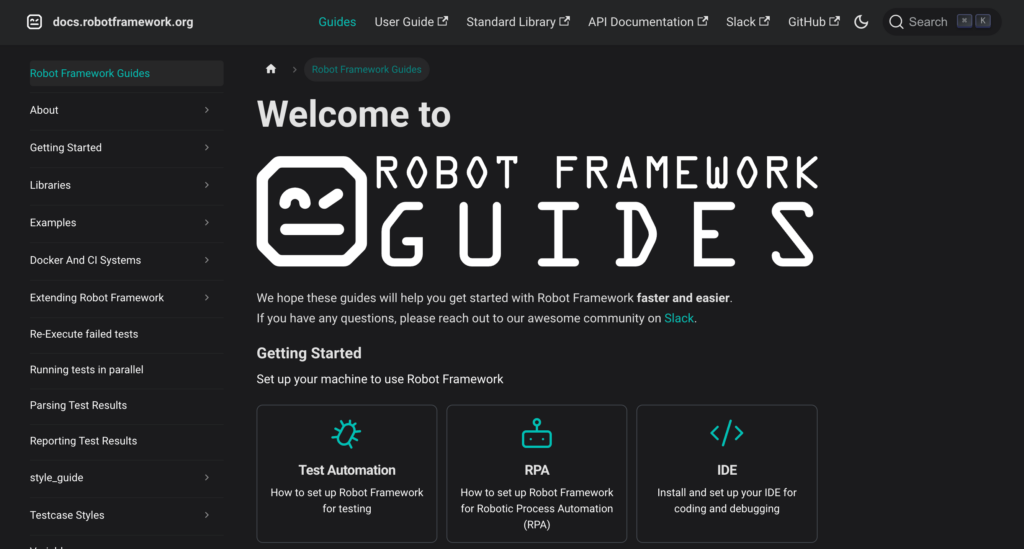
Task: Open style_guide in the sidebar
Action: click(x=56, y=478)
